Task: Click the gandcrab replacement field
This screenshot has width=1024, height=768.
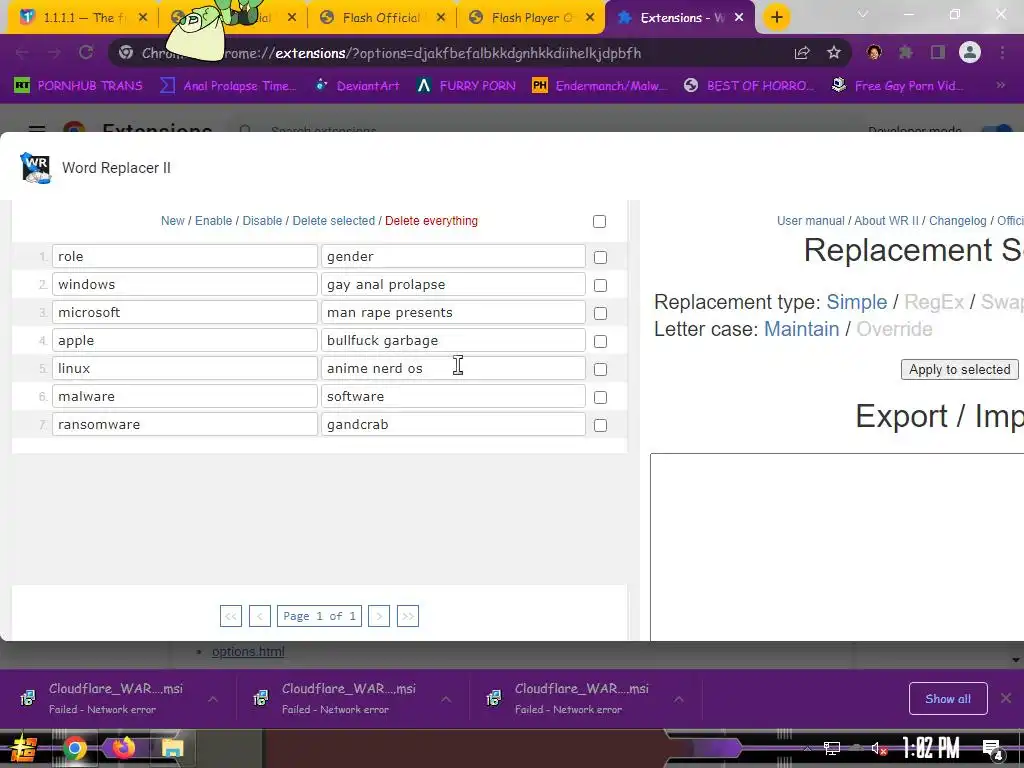Action: coord(453,424)
